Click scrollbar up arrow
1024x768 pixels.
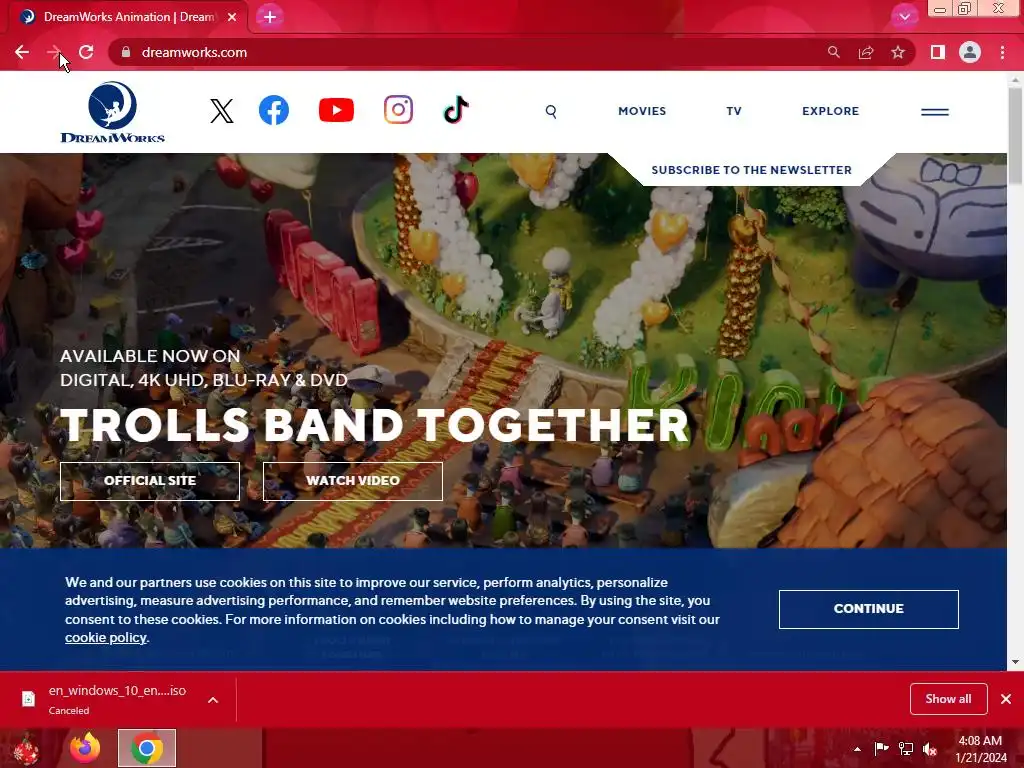point(1015,79)
